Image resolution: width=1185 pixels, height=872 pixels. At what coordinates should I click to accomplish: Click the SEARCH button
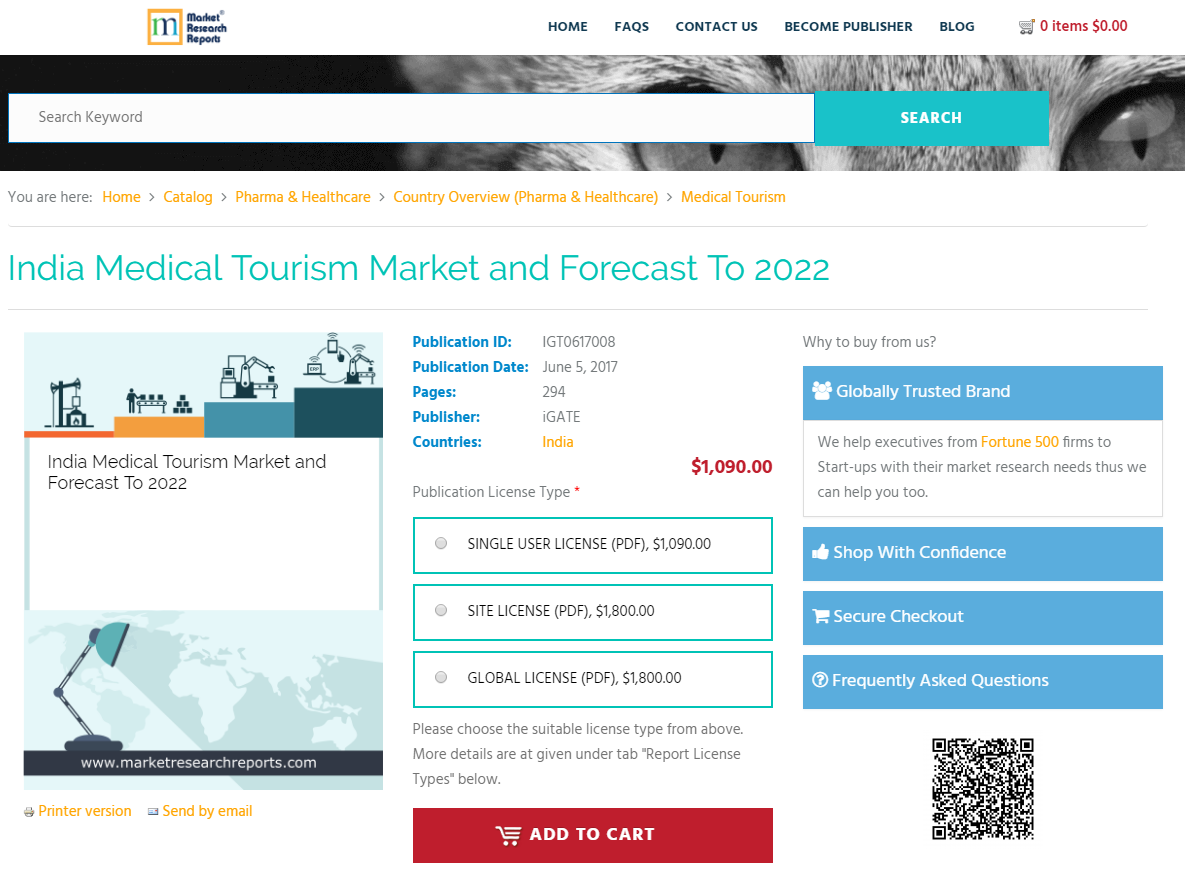coord(931,118)
